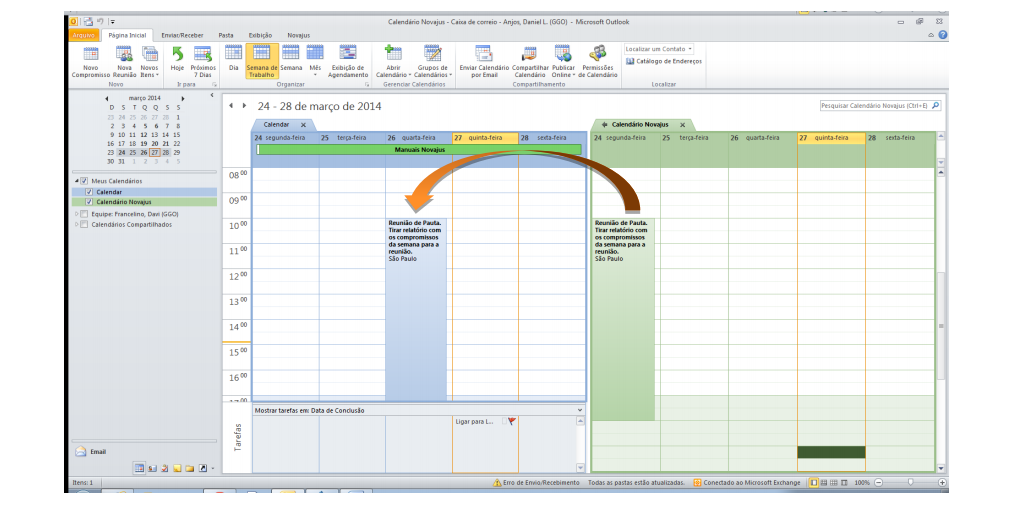Select day 27 in the mini calendar
This screenshot has width=1024, height=518.
tap(155, 152)
